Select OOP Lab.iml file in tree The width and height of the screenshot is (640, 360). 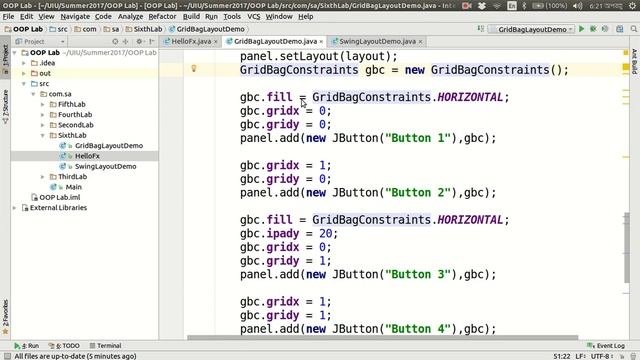[x=60, y=198]
